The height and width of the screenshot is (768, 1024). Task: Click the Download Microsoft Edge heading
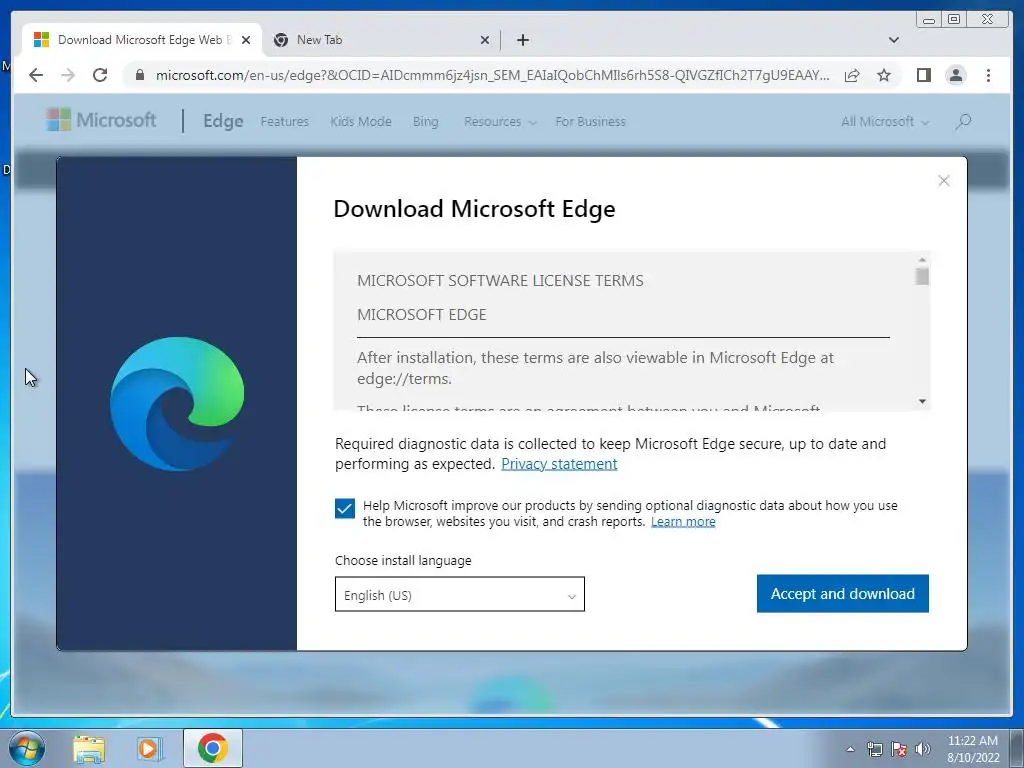pyautogui.click(x=474, y=209)
